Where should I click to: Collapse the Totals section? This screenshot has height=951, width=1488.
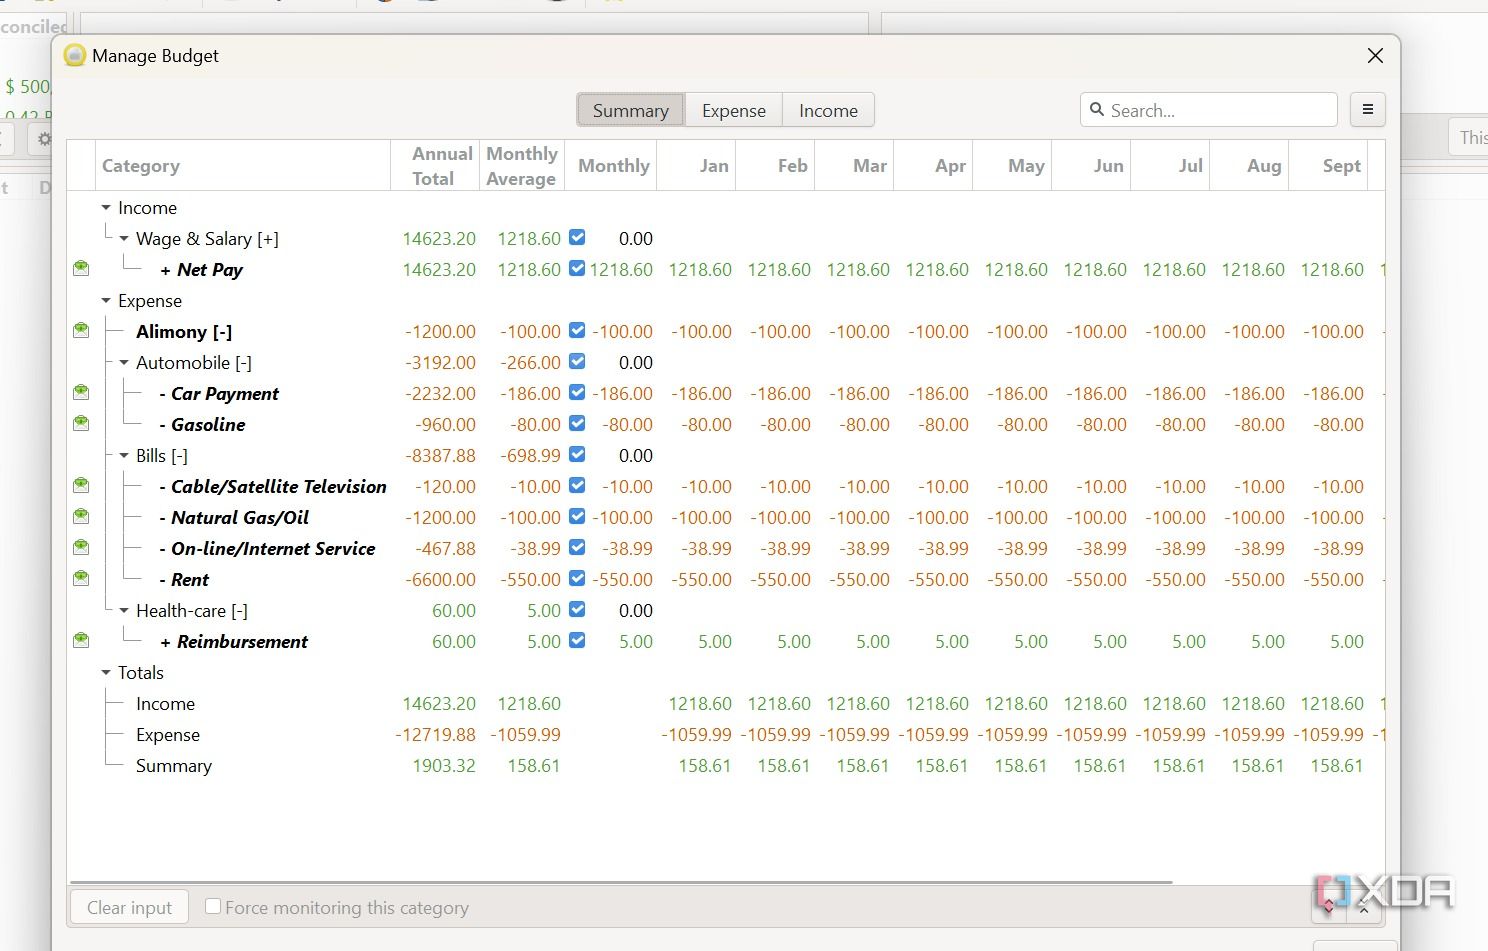coord(106,673)
